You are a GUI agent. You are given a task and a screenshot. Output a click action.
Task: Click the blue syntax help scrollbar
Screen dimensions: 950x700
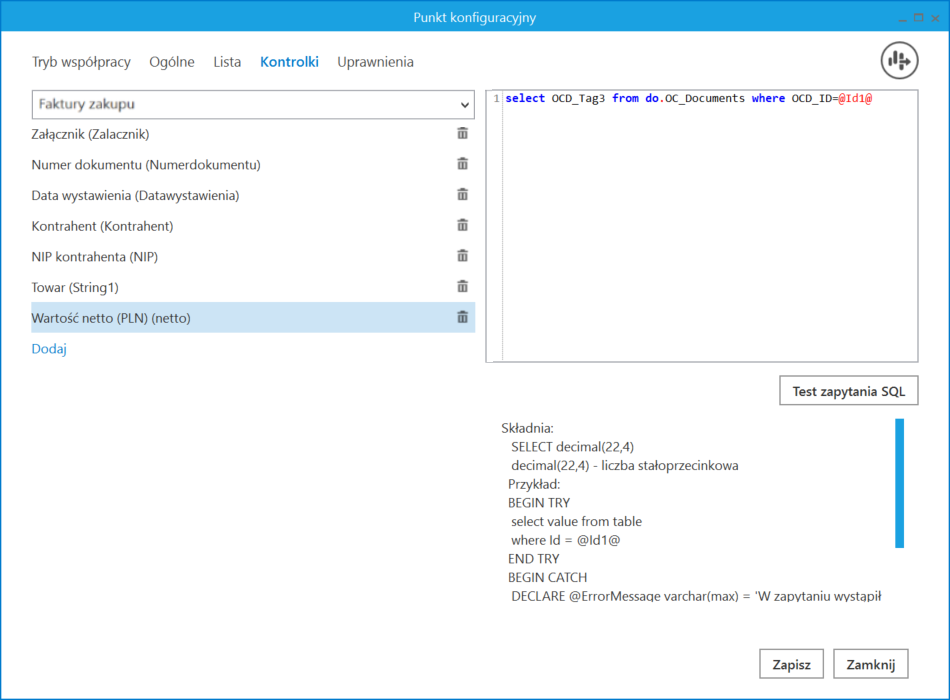[899, 483]
